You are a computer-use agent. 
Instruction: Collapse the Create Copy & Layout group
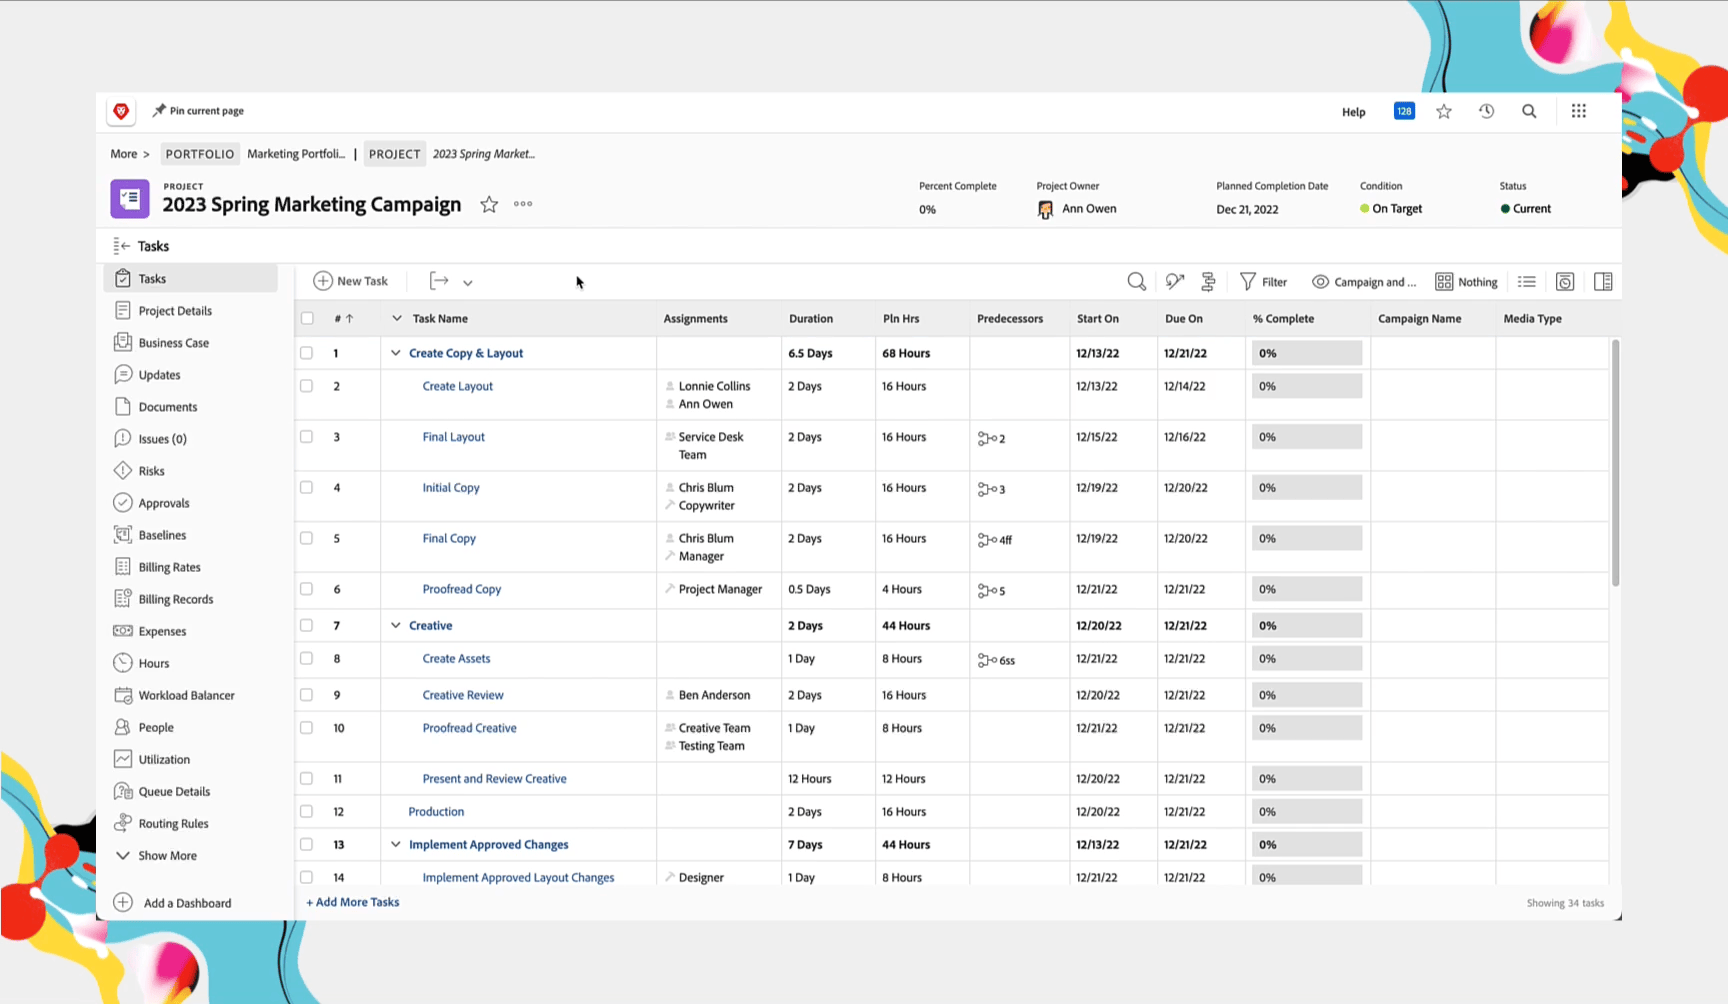tap(396, 353)
